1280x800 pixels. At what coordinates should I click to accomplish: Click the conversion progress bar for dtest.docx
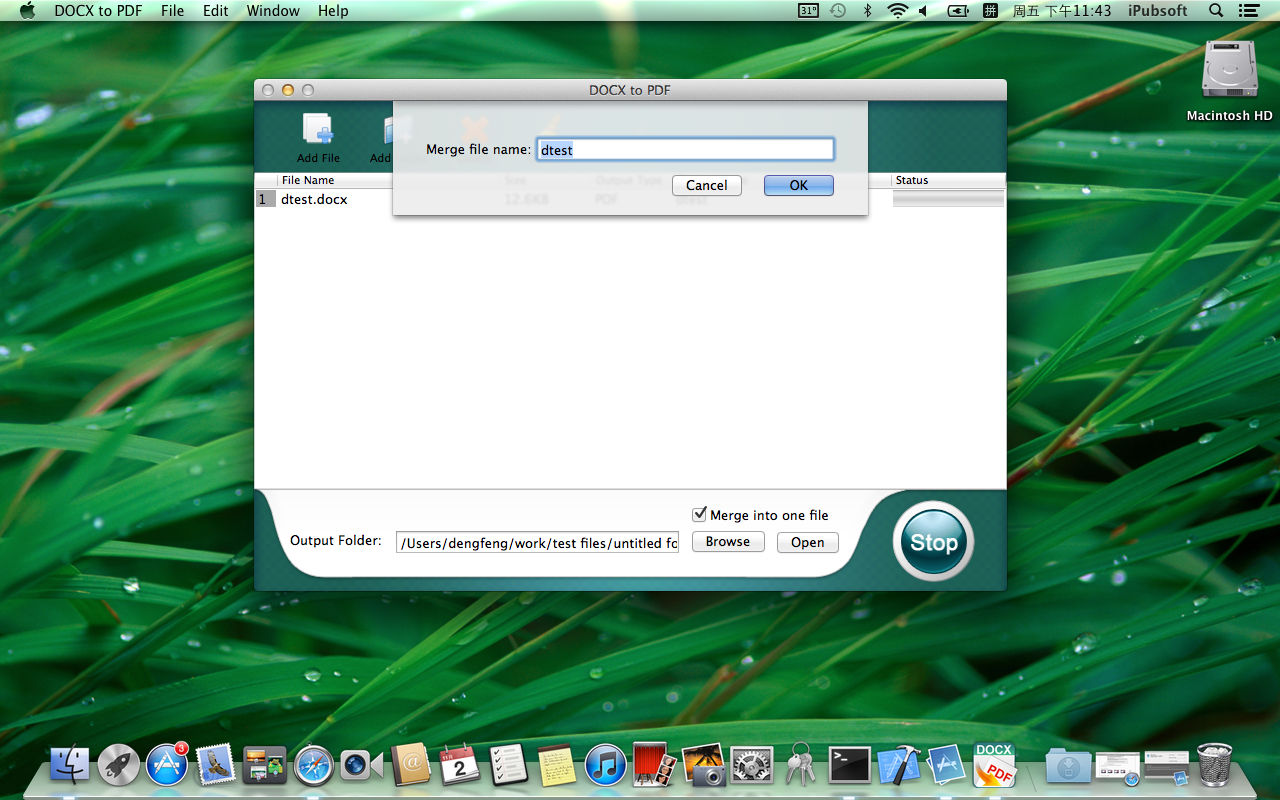tap(948, 199)
